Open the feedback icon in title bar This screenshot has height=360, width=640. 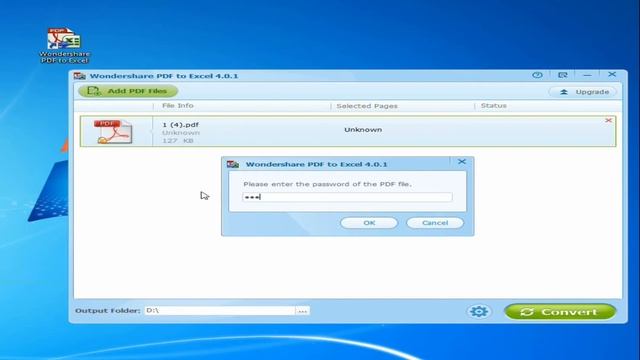[562, 75]
